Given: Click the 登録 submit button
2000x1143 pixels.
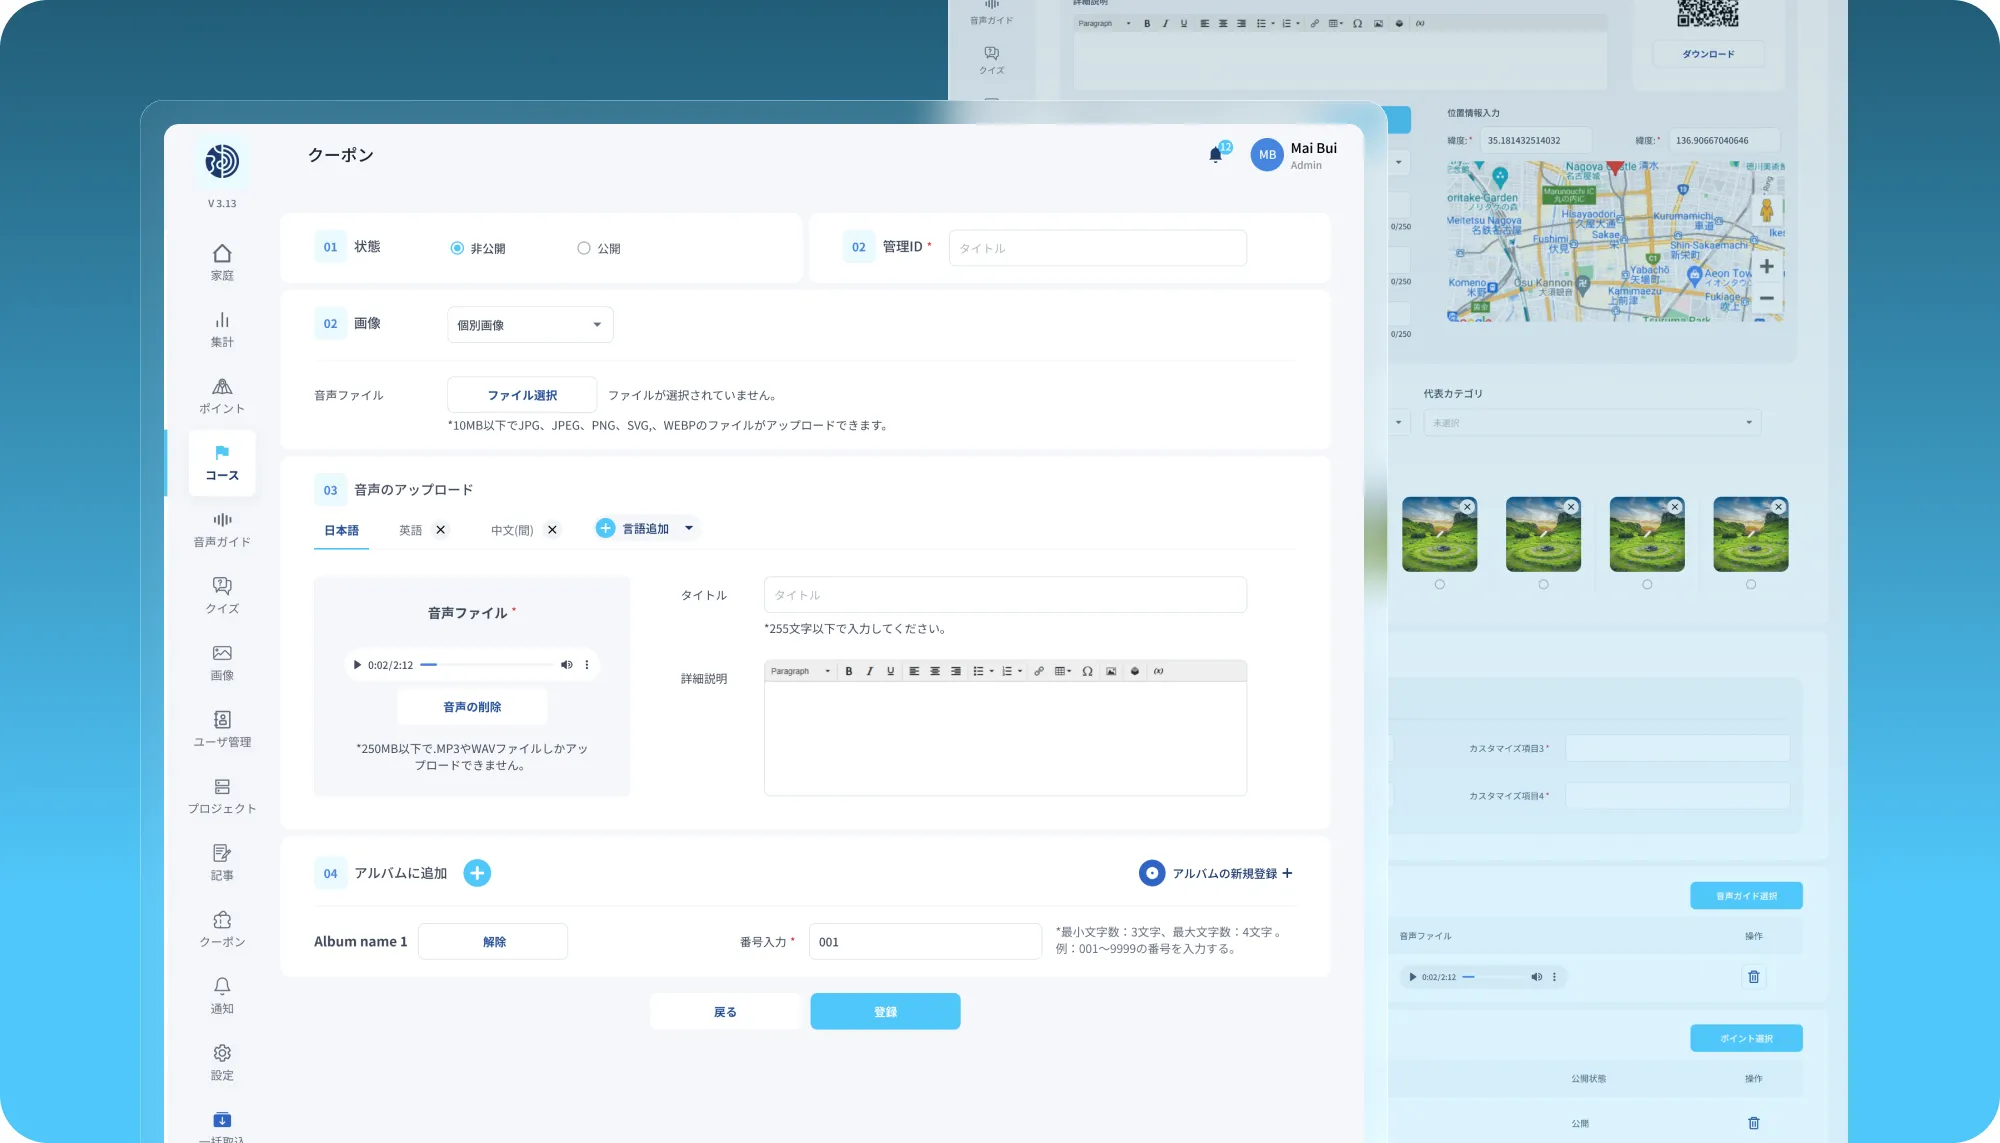Looking at the screenshot, I should point(885,1011).
